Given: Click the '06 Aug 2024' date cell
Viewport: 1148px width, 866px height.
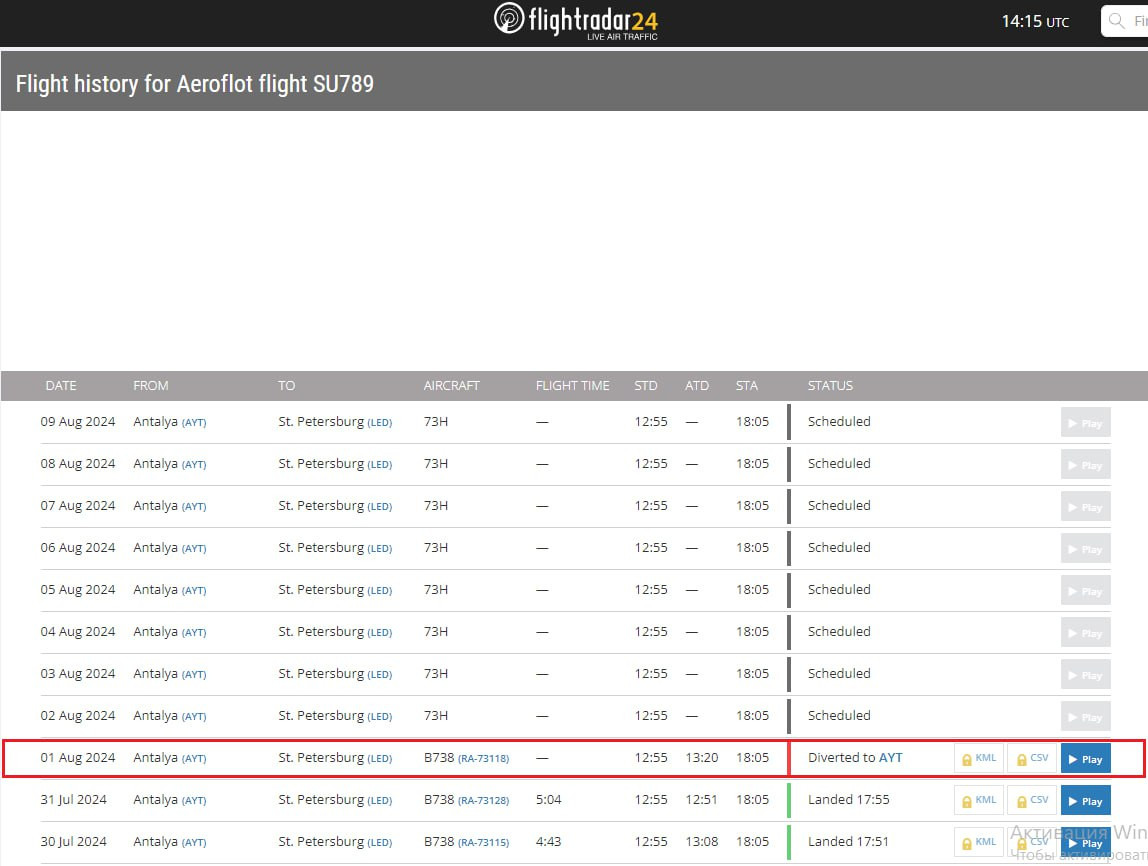Looking at the screenshot, I should 78,548.
